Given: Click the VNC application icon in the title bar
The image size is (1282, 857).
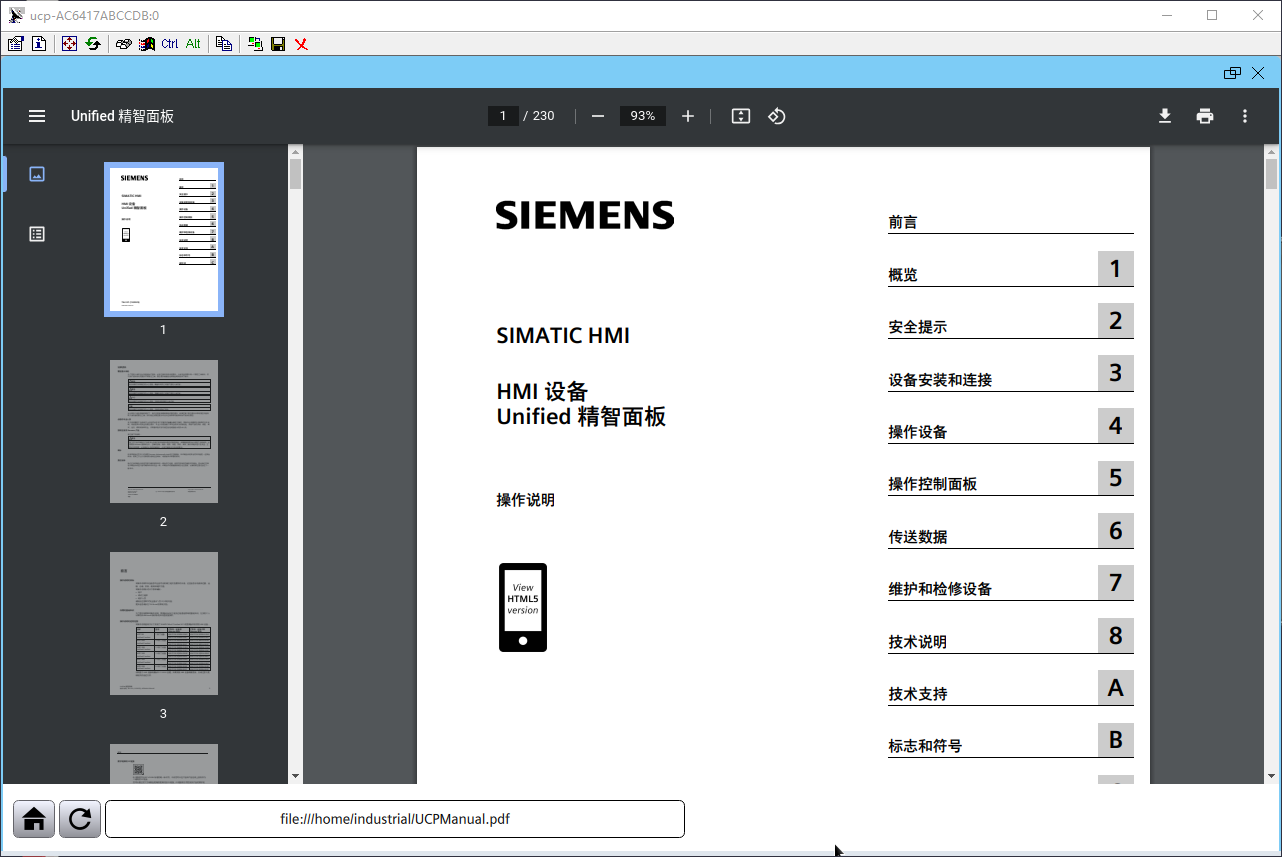Looking at the screenshot, I should (x=16, y=16).
